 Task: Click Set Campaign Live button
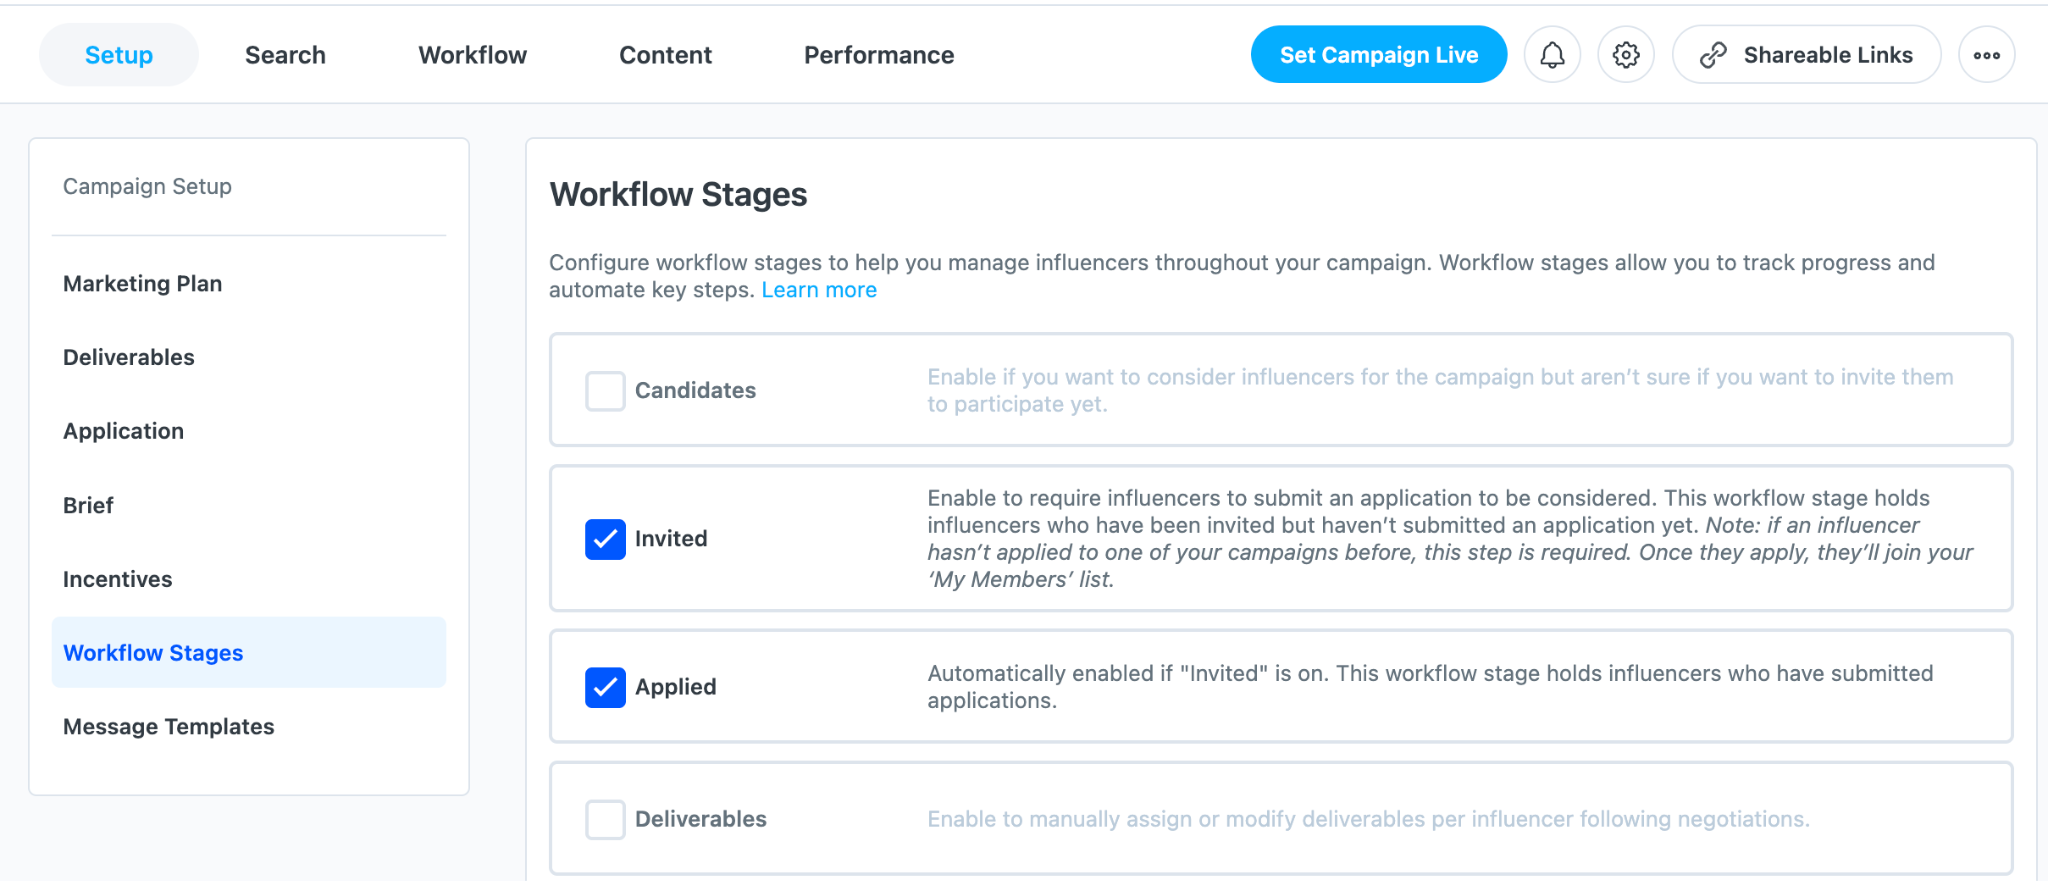[1378, 54]
